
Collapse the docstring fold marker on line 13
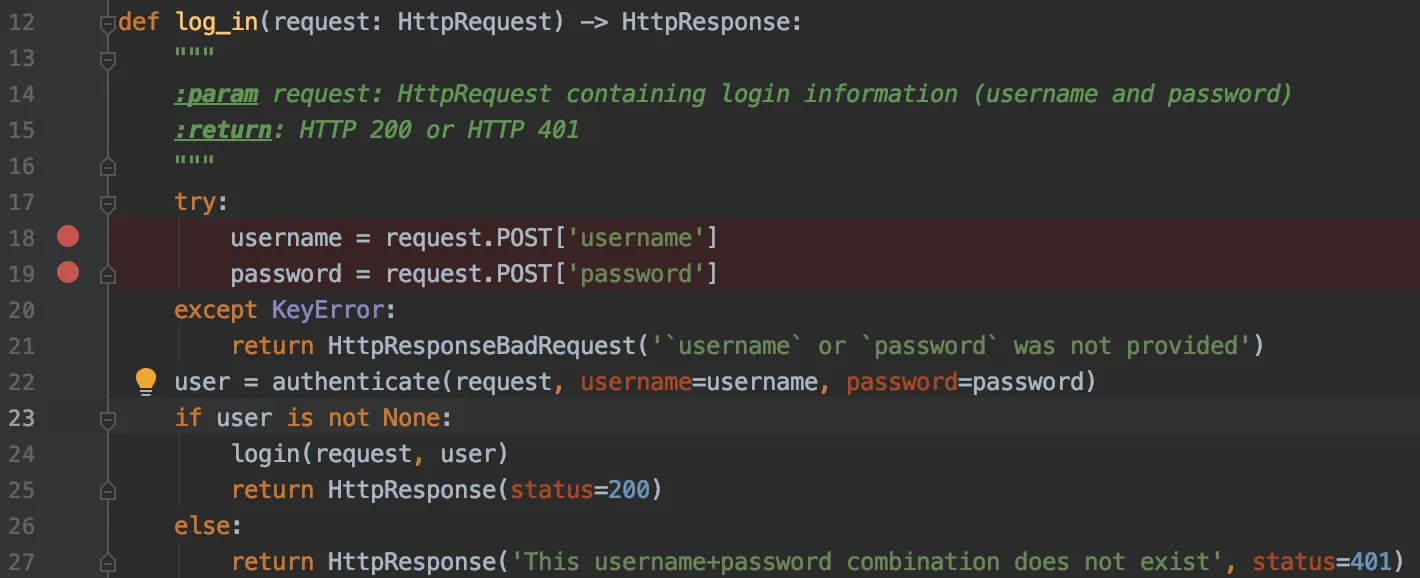coord(107,59)
